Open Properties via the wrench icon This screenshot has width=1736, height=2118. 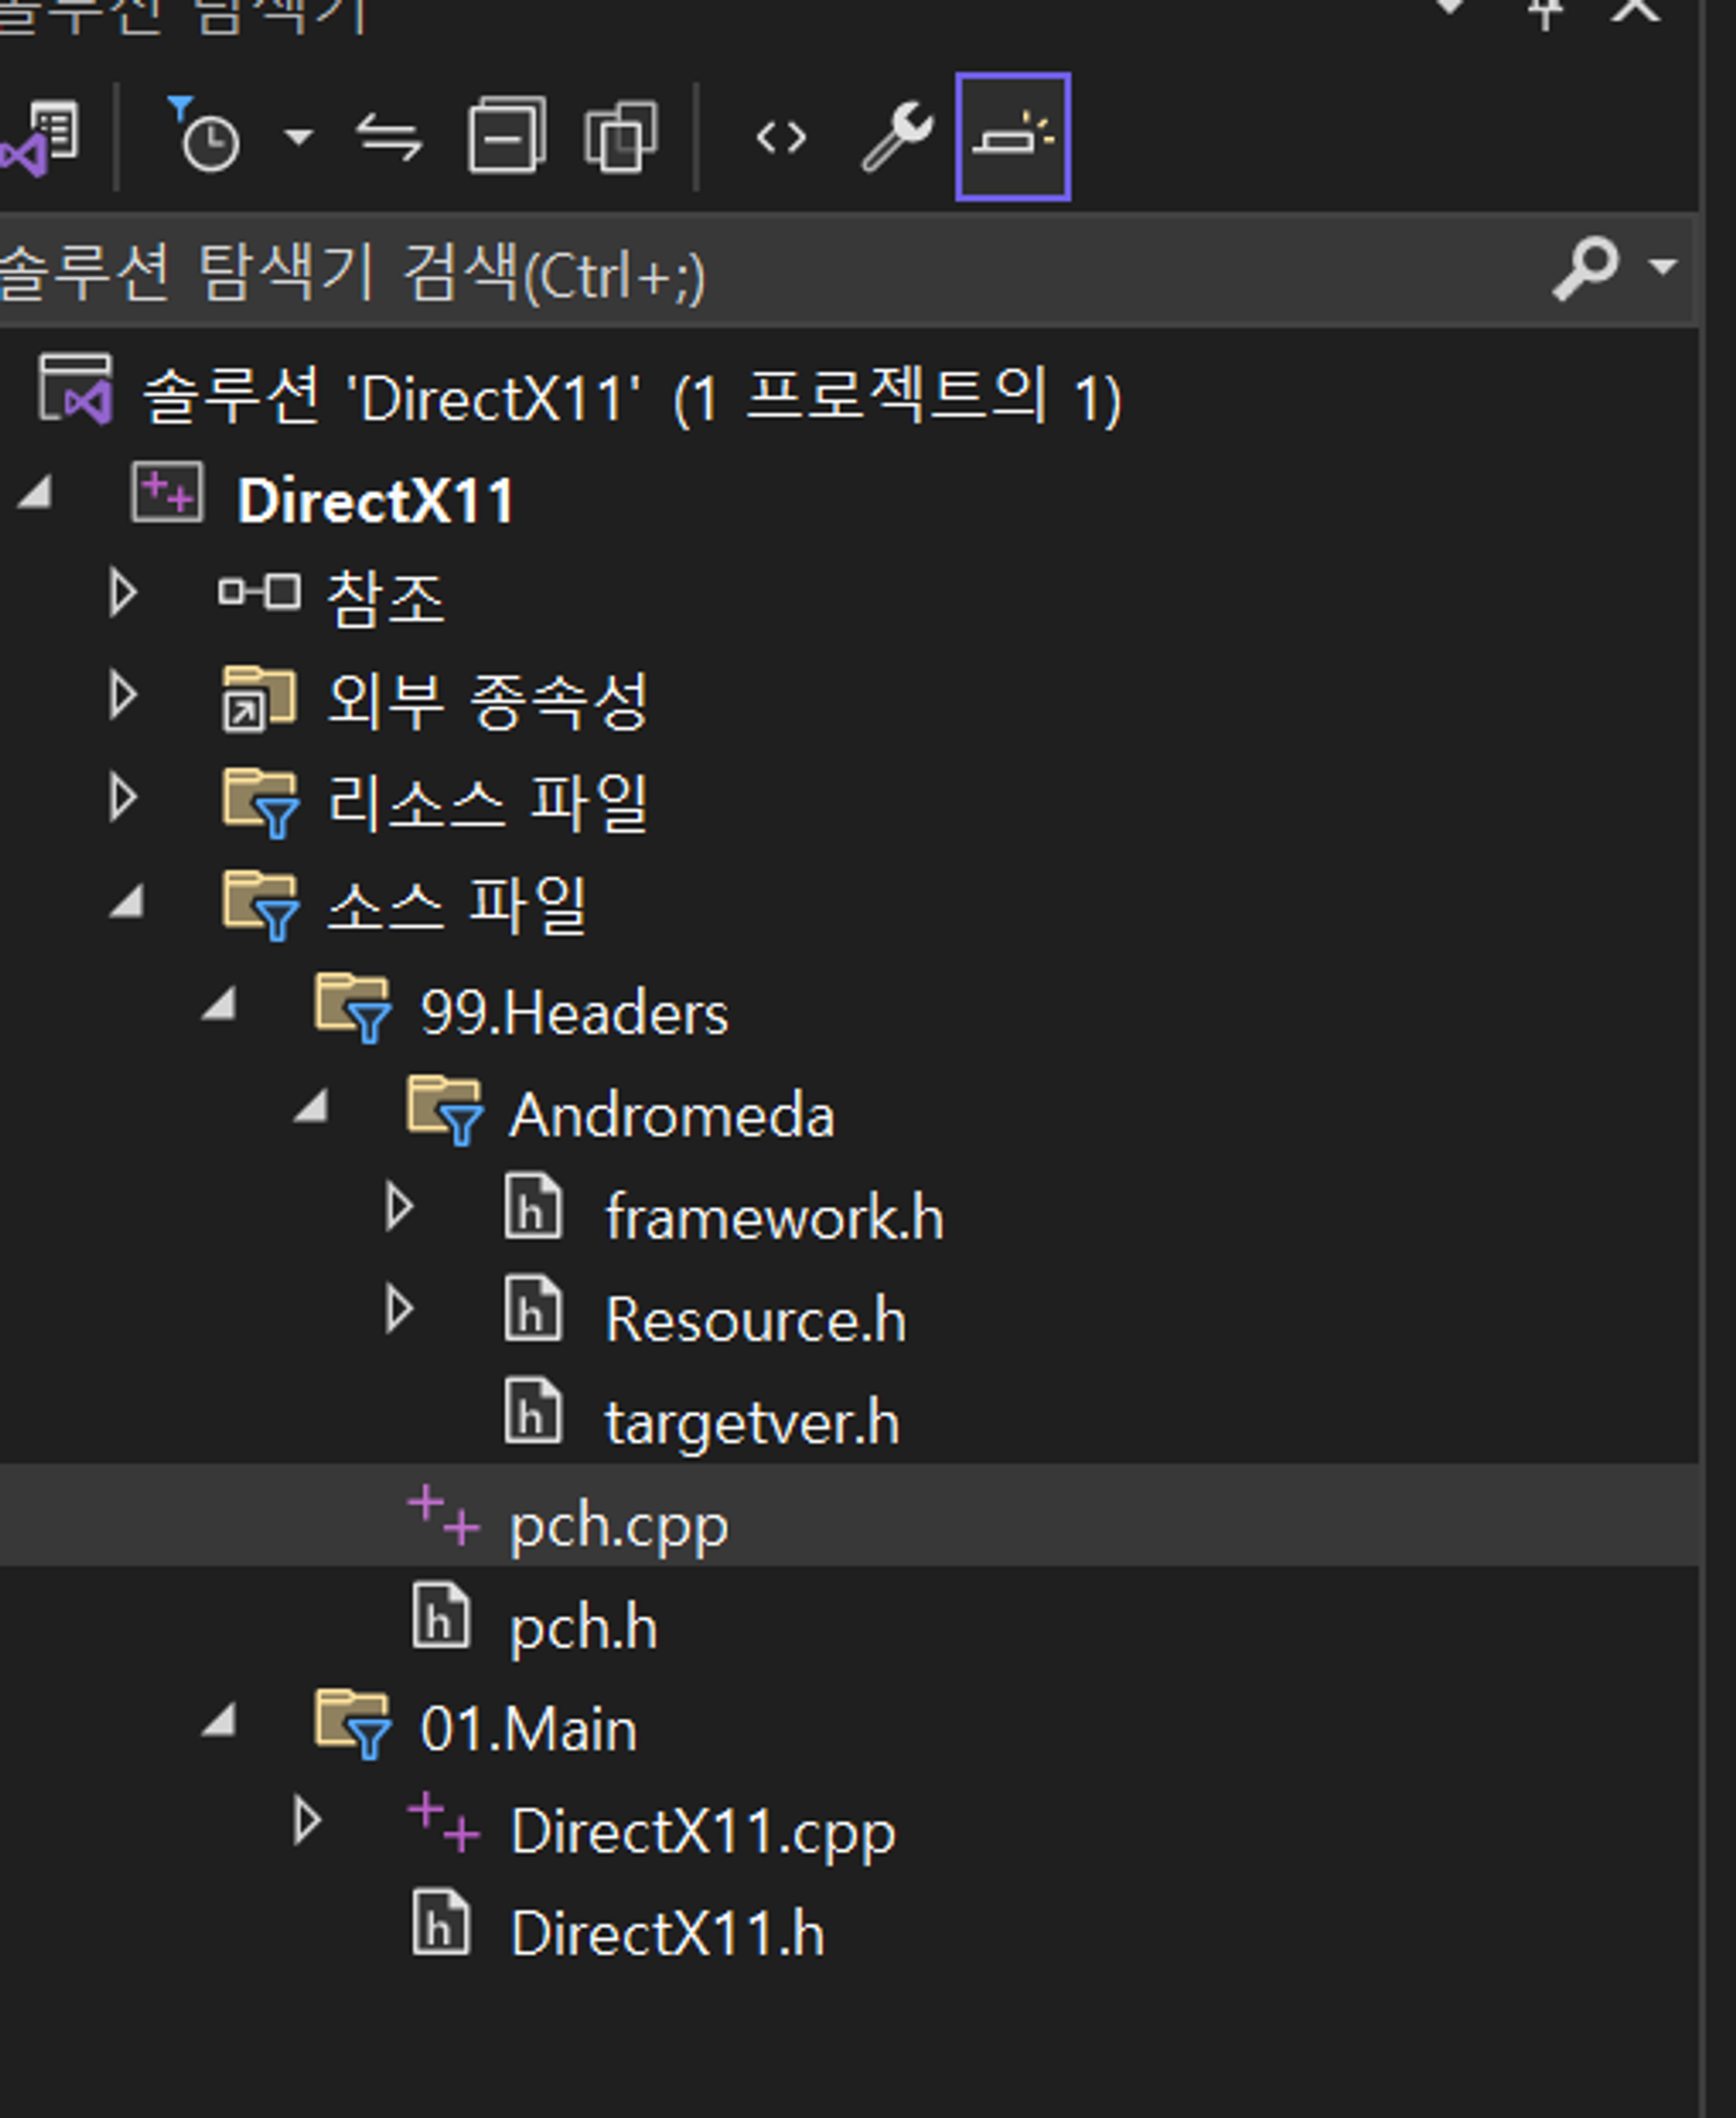(x=897, y=137)
